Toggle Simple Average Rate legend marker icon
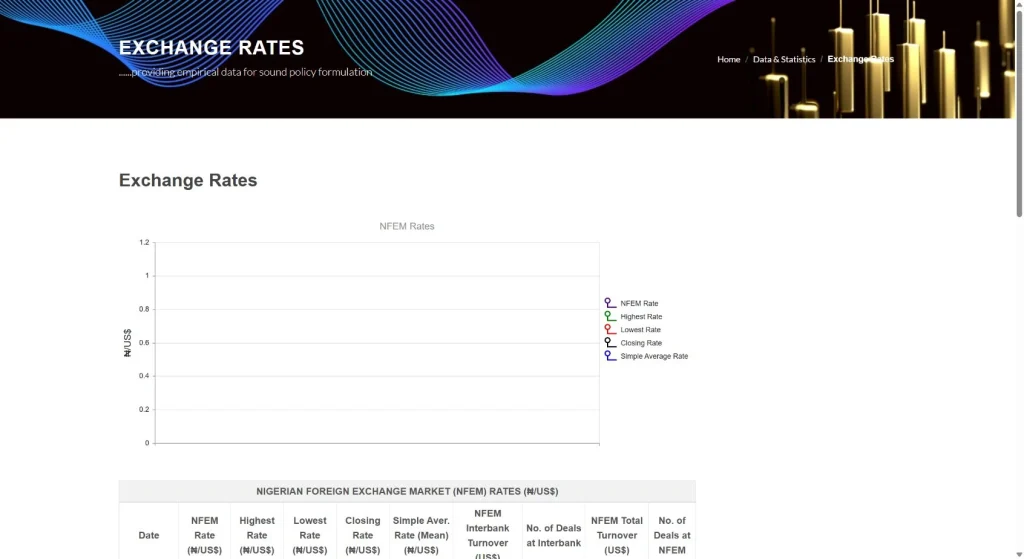Screen dimensions: 1024x559 click(610, 356)
